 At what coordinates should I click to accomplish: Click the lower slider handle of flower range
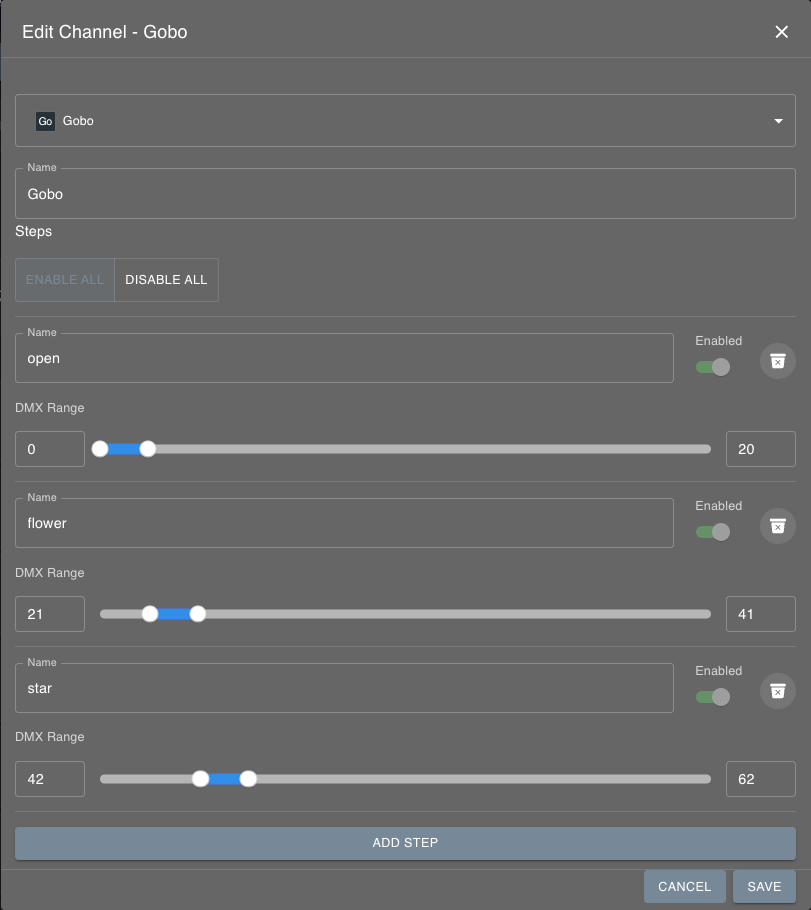click(x=150, y=613)
